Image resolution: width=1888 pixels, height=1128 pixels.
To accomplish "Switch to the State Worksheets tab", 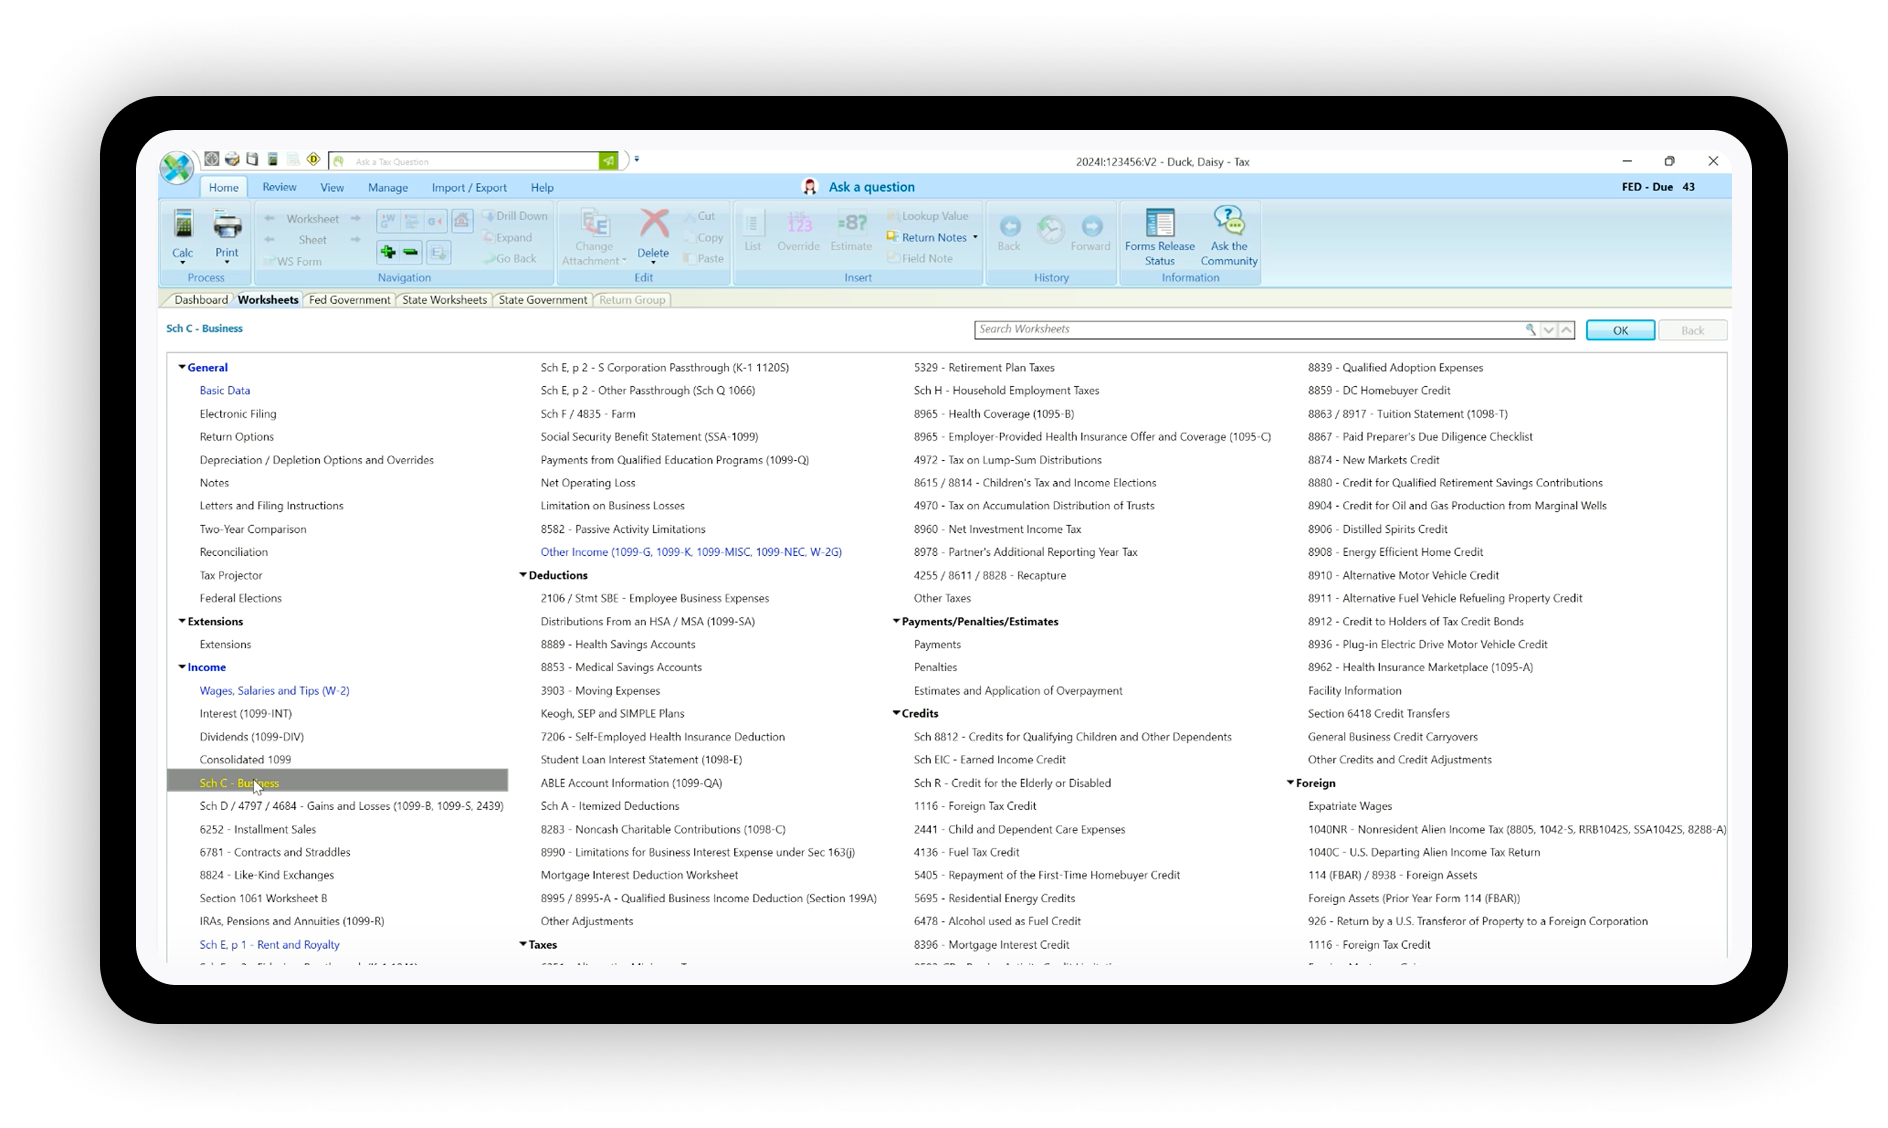I will pos(444,300).
